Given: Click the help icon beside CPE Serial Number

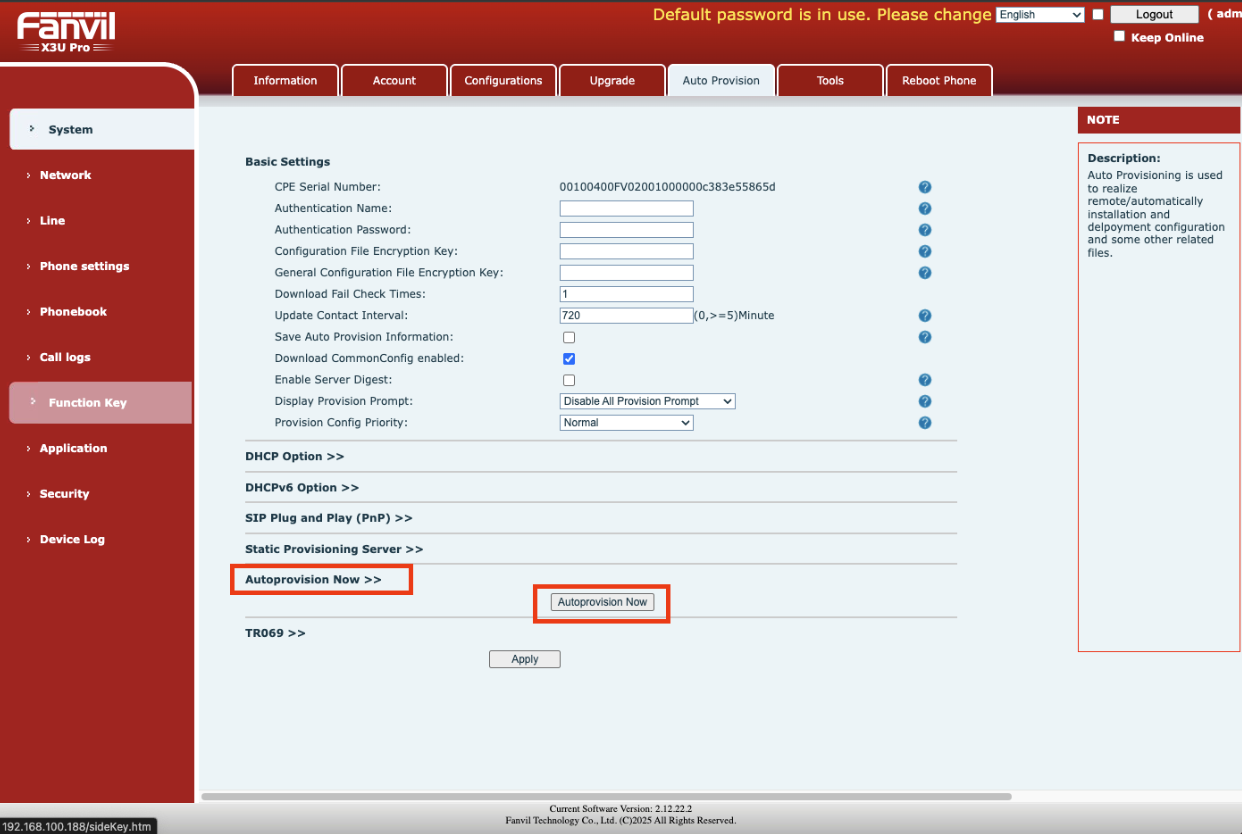Looking at the screenshot, I should pos(925,187).
